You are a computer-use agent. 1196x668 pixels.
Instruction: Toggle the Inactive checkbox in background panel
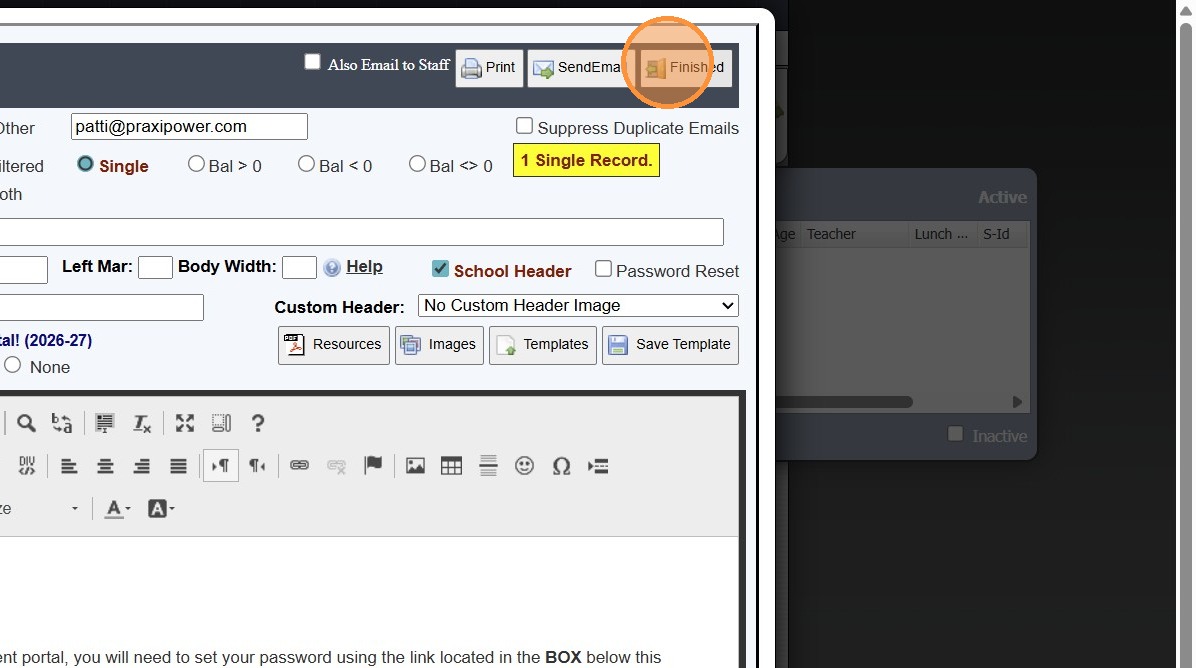pos(955,434)
